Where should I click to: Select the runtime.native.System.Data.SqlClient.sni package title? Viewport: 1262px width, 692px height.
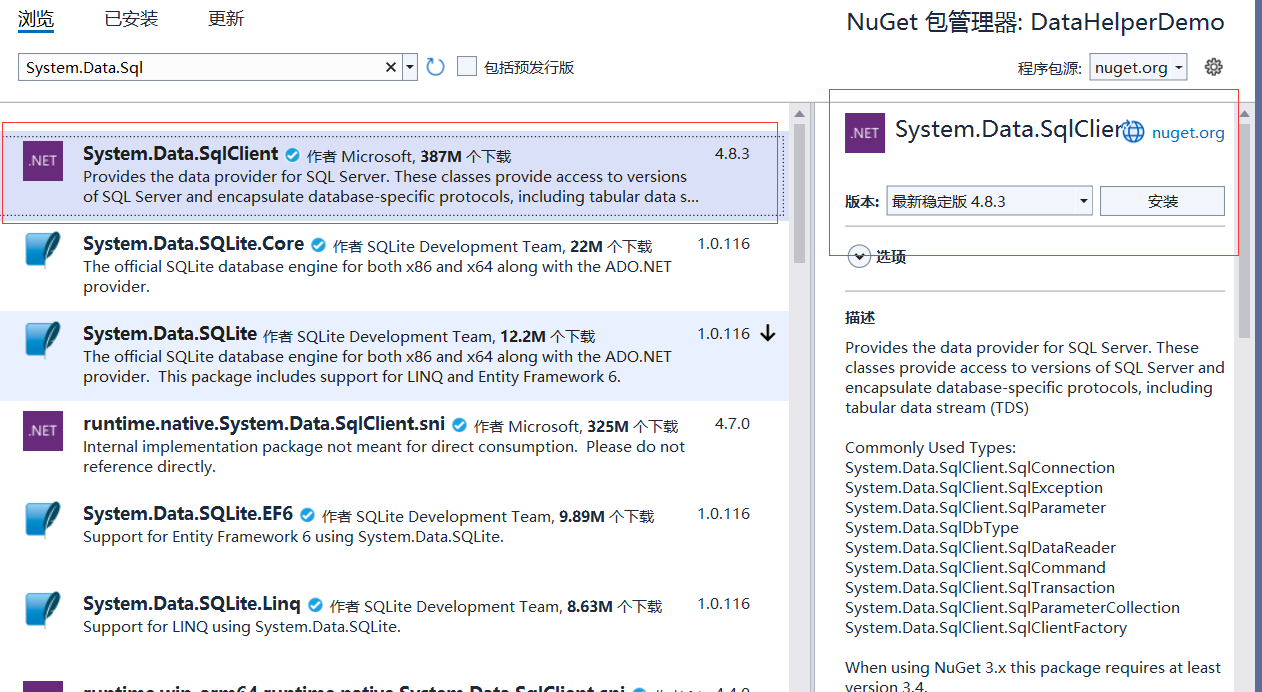point(264,424)
